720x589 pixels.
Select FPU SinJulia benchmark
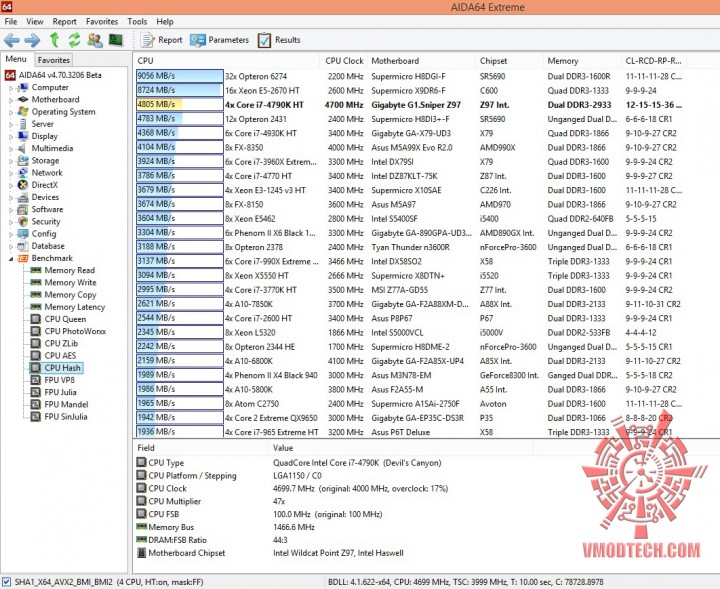click(x=66, y=417)
